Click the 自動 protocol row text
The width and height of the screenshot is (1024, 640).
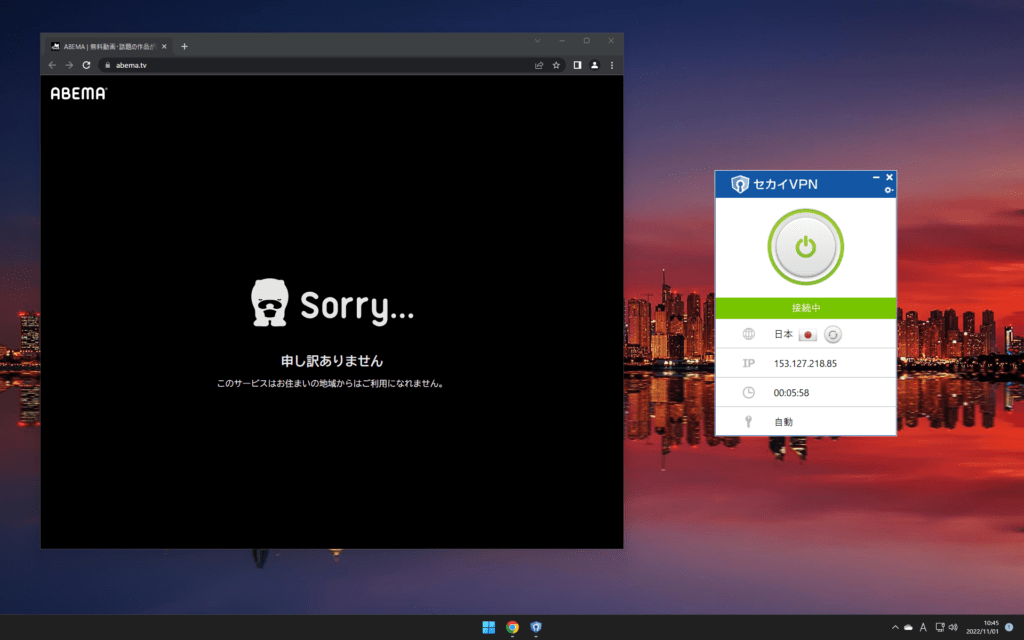[783, 422]
